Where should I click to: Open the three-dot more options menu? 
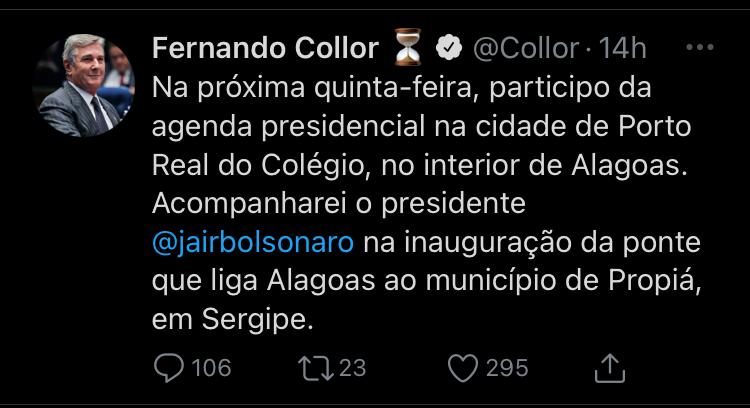pos(704,47)
